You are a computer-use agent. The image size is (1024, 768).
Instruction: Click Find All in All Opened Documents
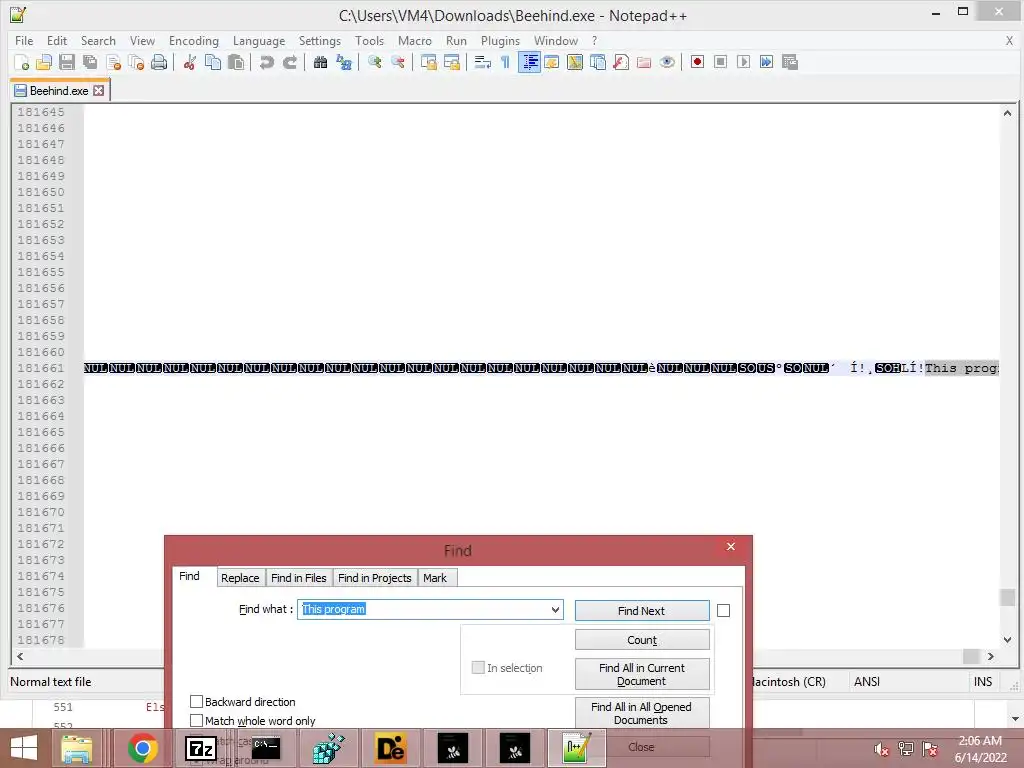(x=641, y=713)
